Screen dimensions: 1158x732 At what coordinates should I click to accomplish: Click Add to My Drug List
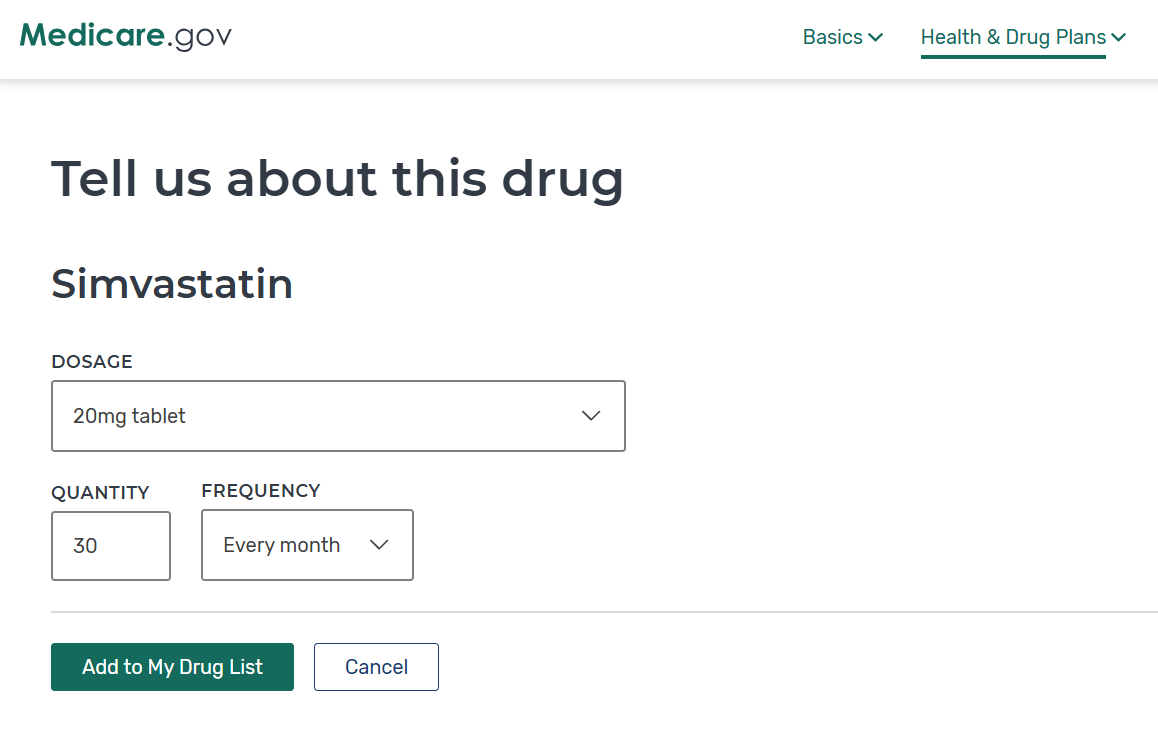172,667
